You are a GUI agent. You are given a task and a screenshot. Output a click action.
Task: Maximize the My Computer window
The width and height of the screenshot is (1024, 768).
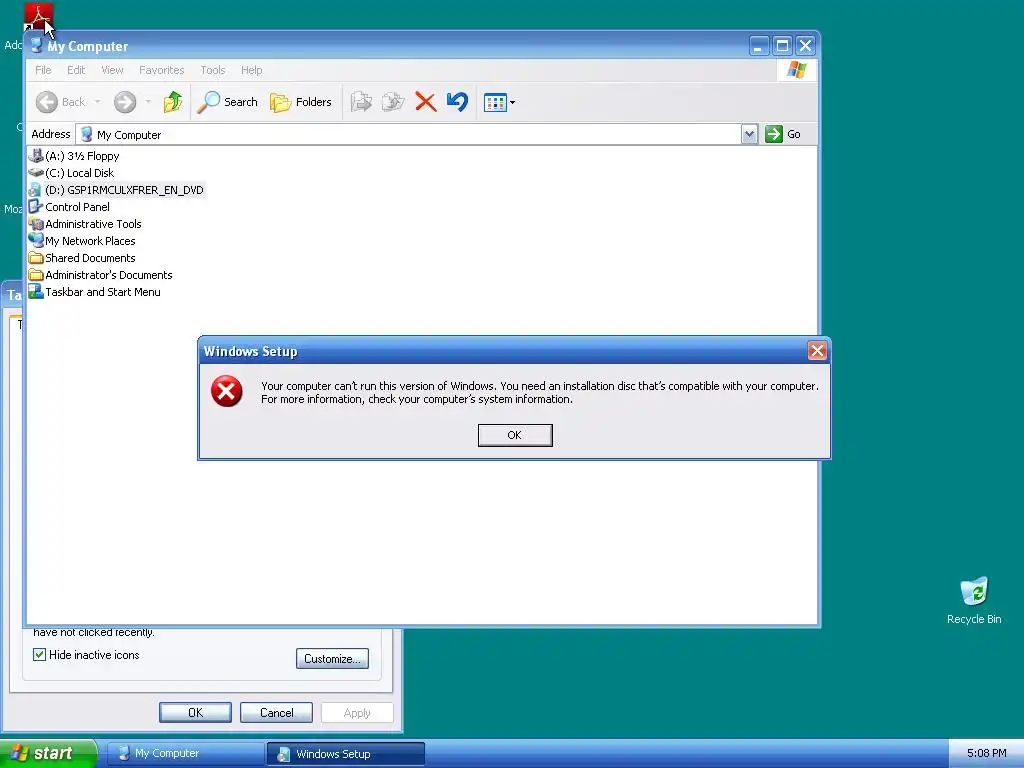[782, 46]
